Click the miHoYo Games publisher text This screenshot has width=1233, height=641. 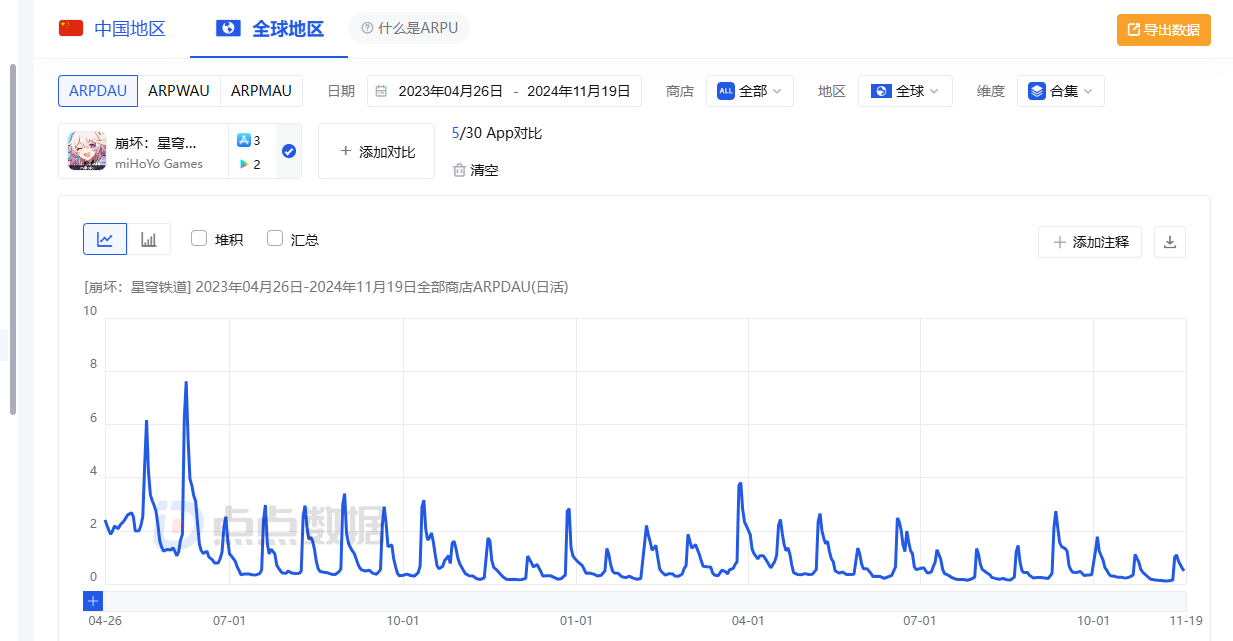(x=159, y=164)
